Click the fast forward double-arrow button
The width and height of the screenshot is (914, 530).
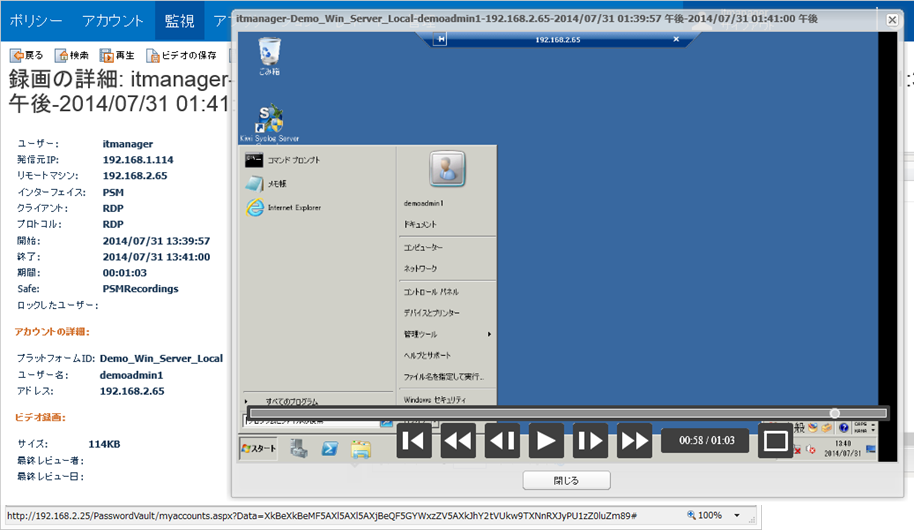tap(634, 440)
